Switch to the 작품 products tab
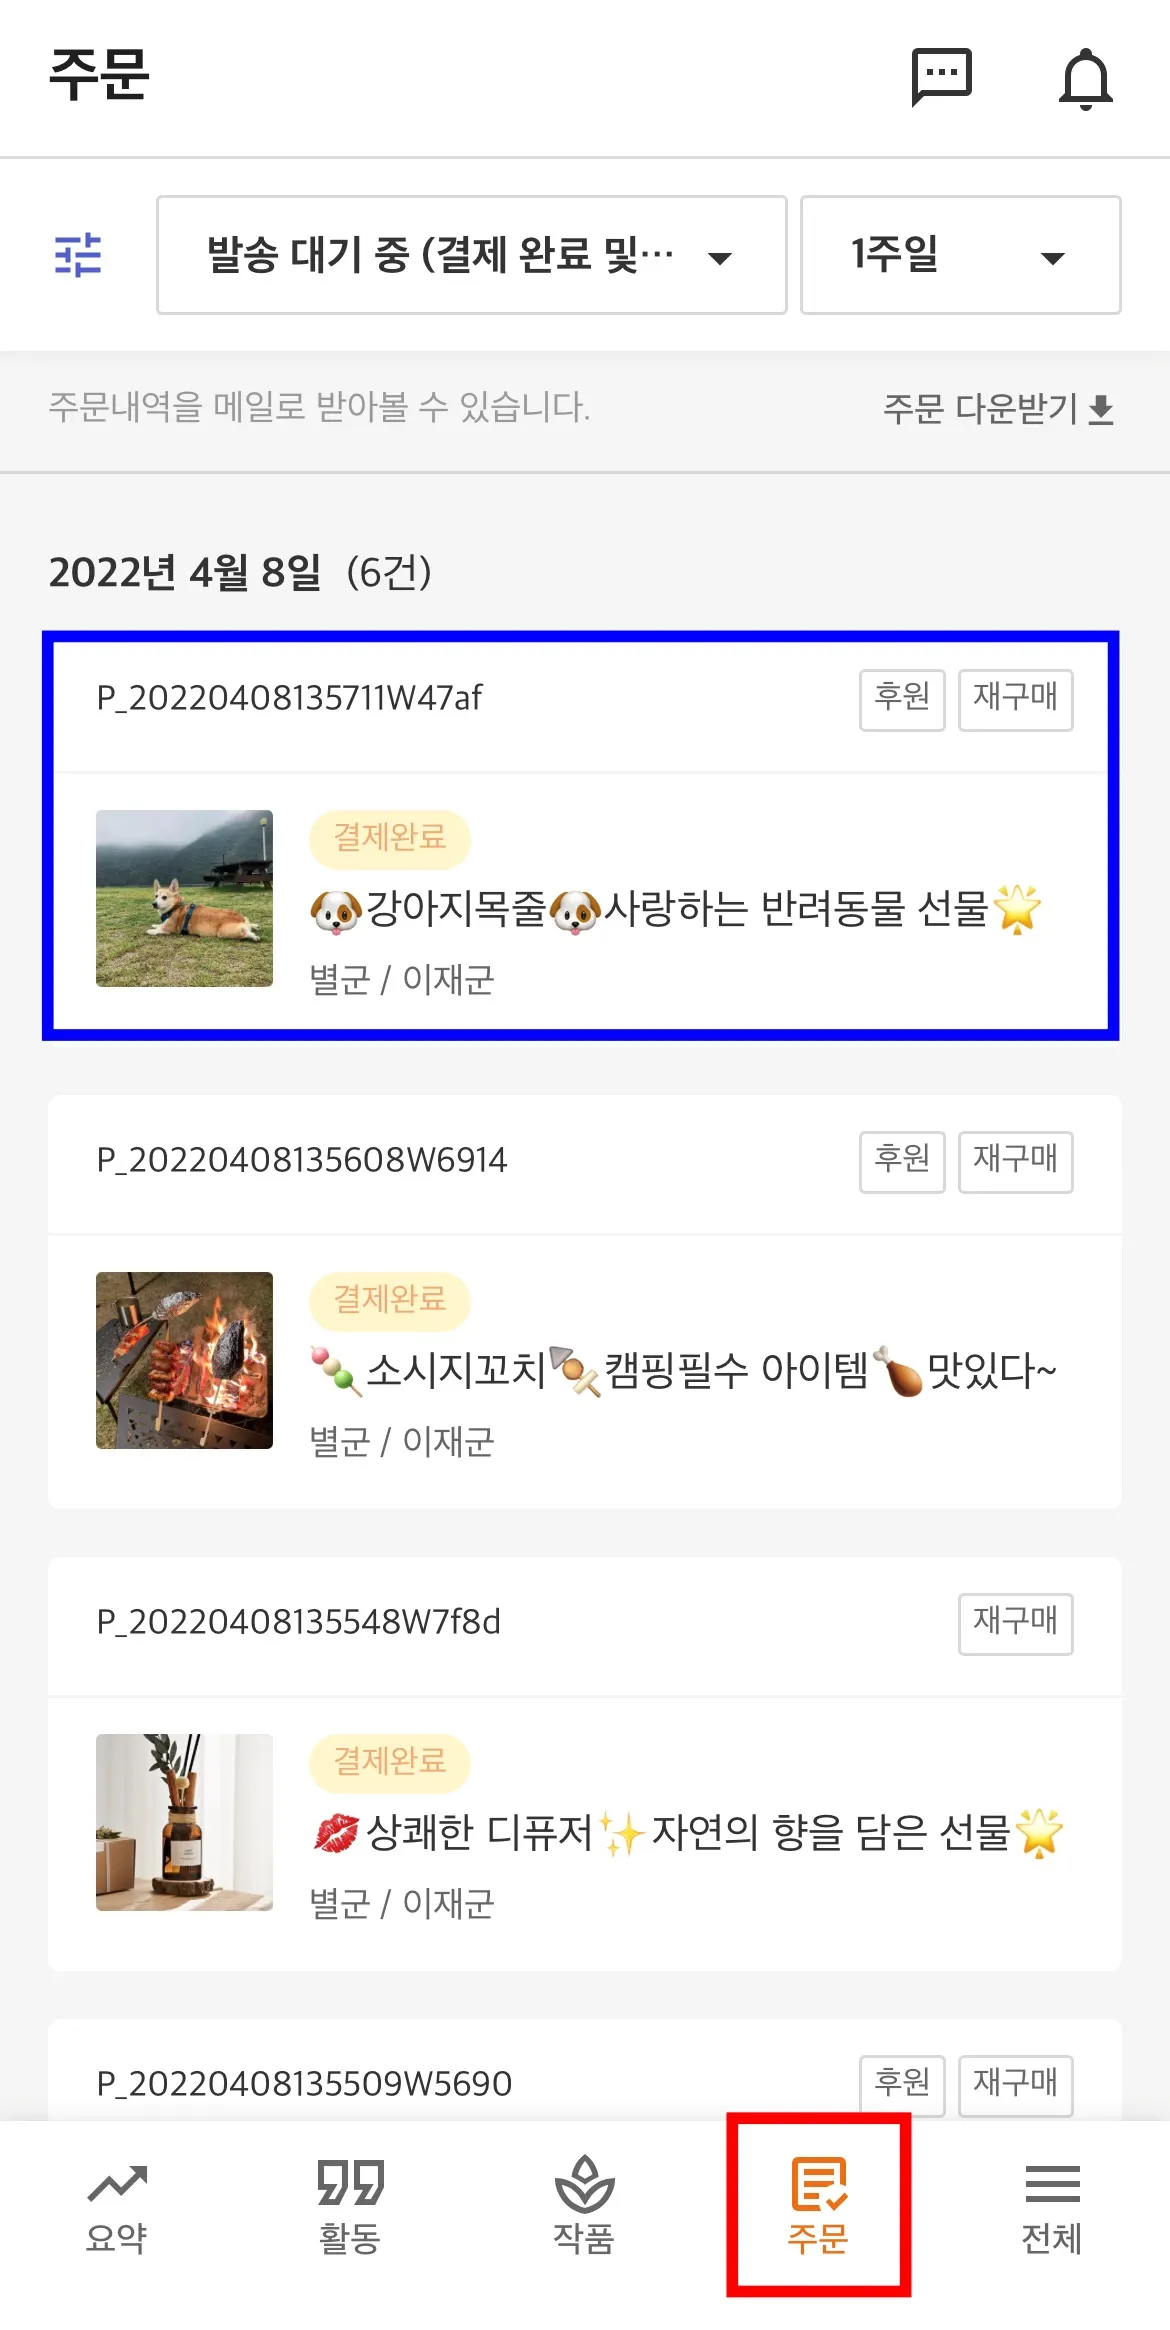This screenshot has width=1170, height=2330. (x=584, y=2208)
